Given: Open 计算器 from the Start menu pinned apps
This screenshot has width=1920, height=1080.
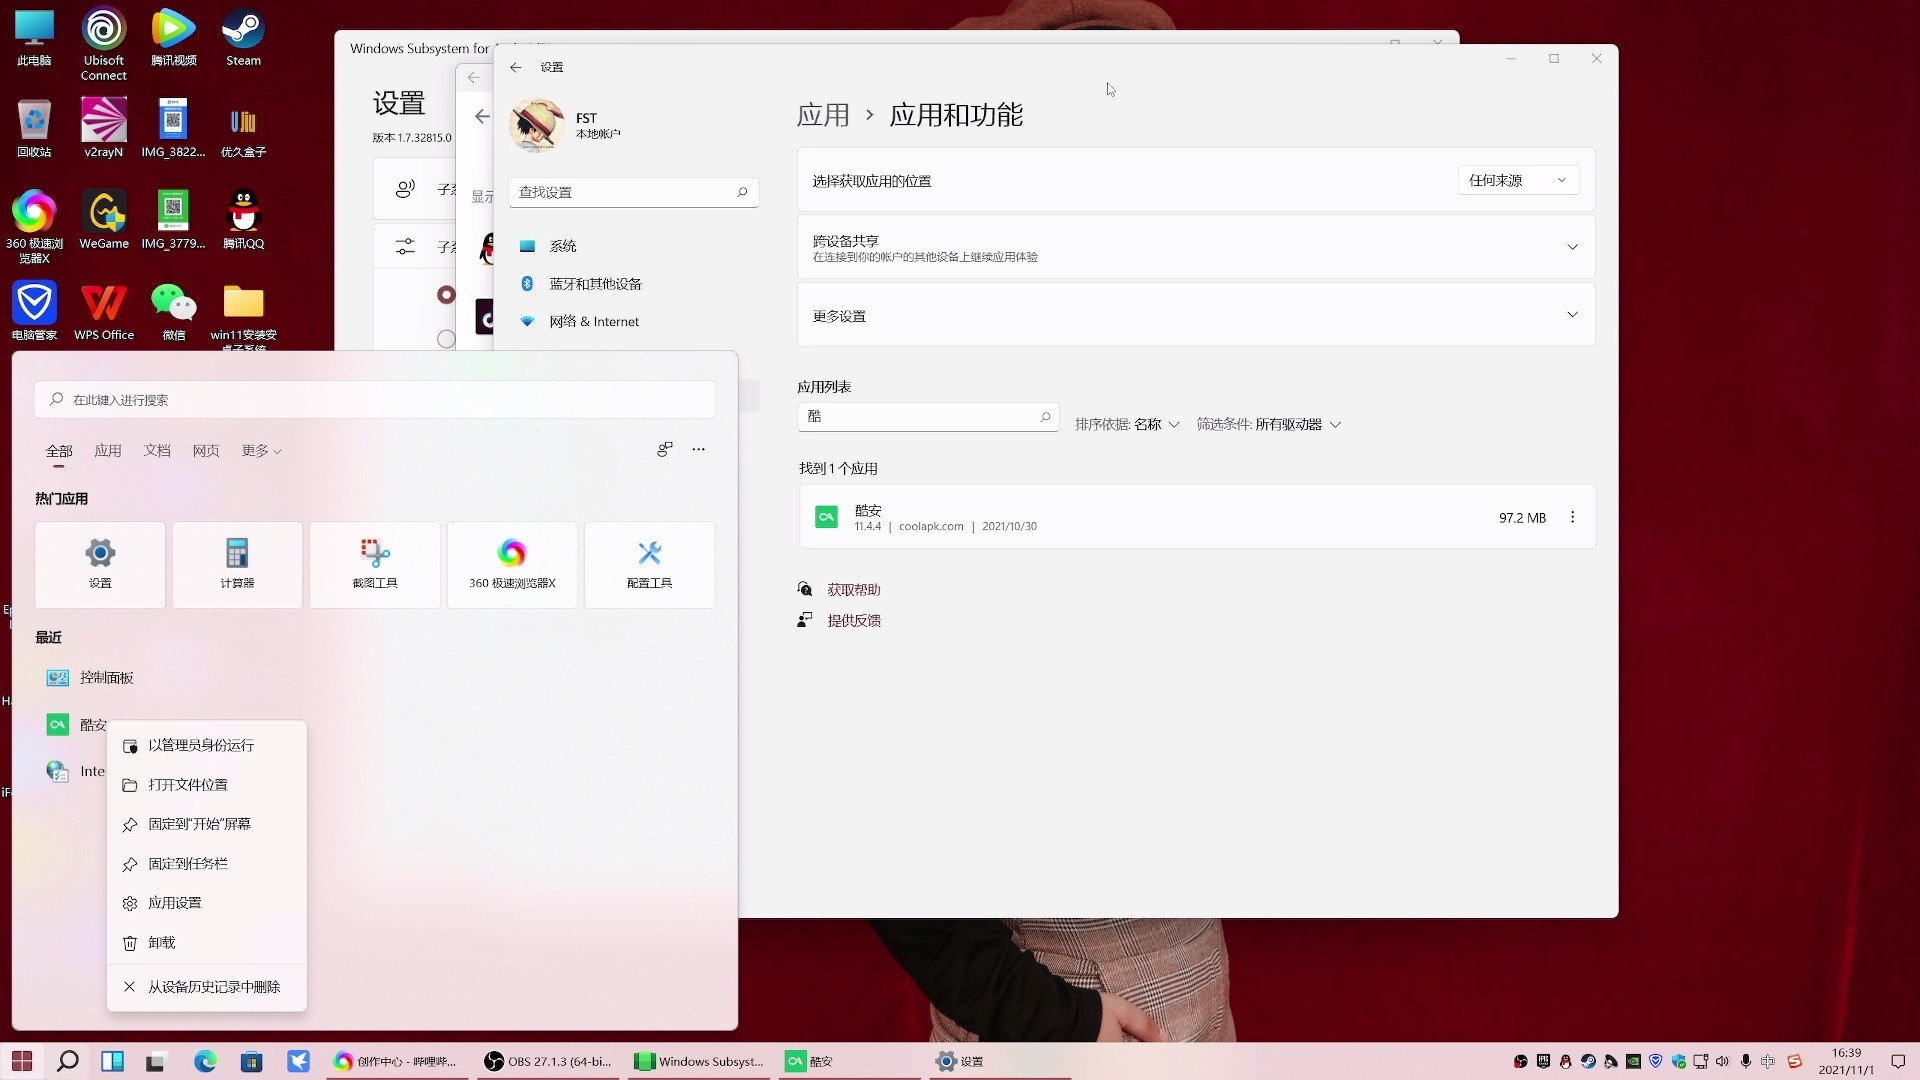Looking at the screenshot, I should [237, 564].
